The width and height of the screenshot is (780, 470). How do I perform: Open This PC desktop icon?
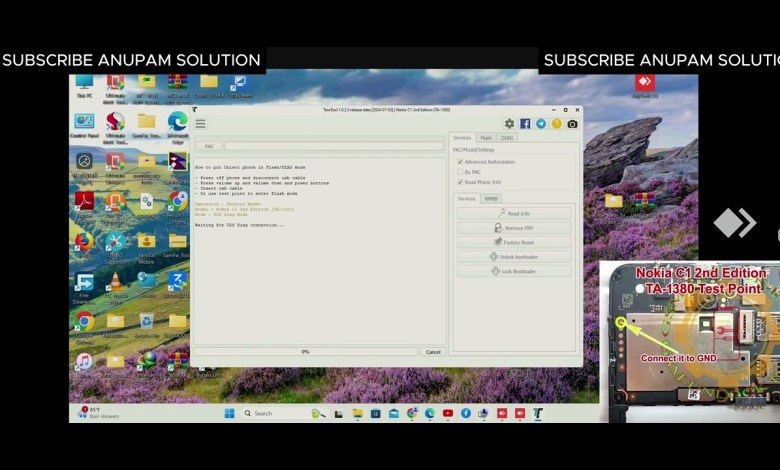pos(84,86)
